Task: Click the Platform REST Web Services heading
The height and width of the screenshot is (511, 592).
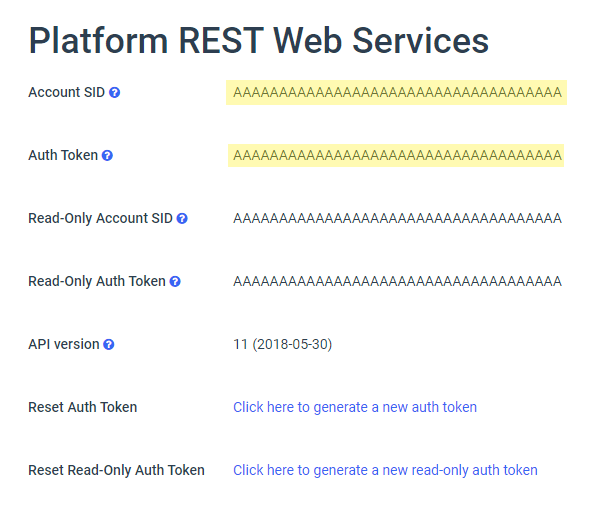Action: 259,41
